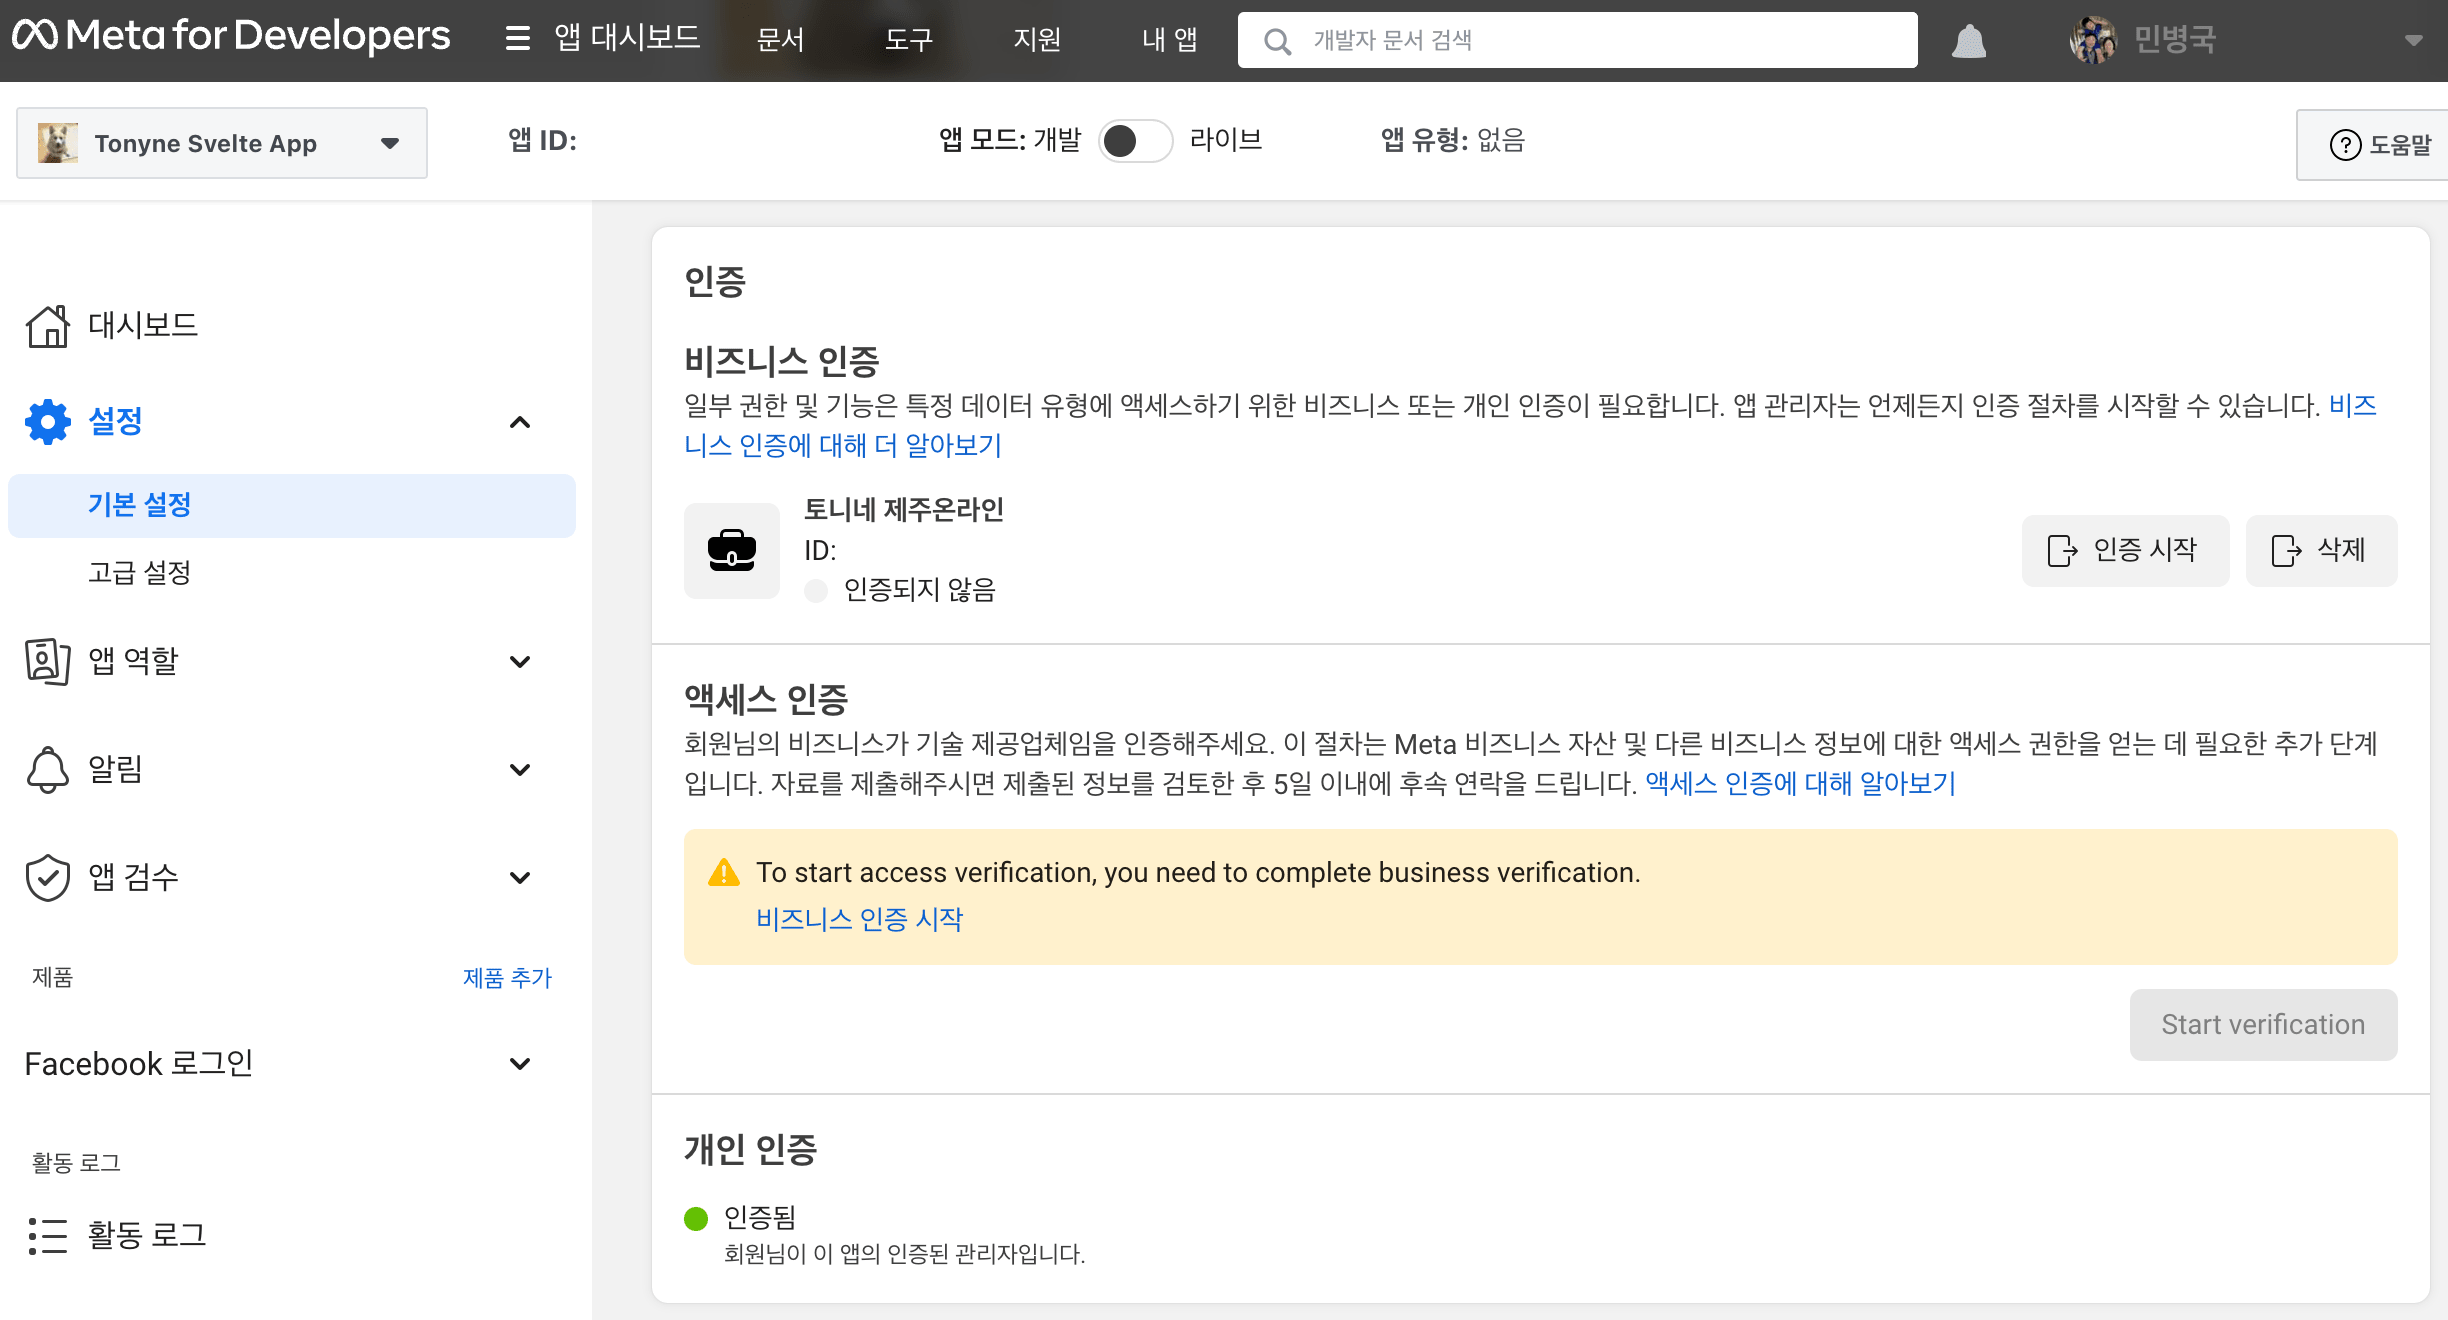Click the Facebook 로그인 product label

pyautogui.click(x=139, y=1063)
